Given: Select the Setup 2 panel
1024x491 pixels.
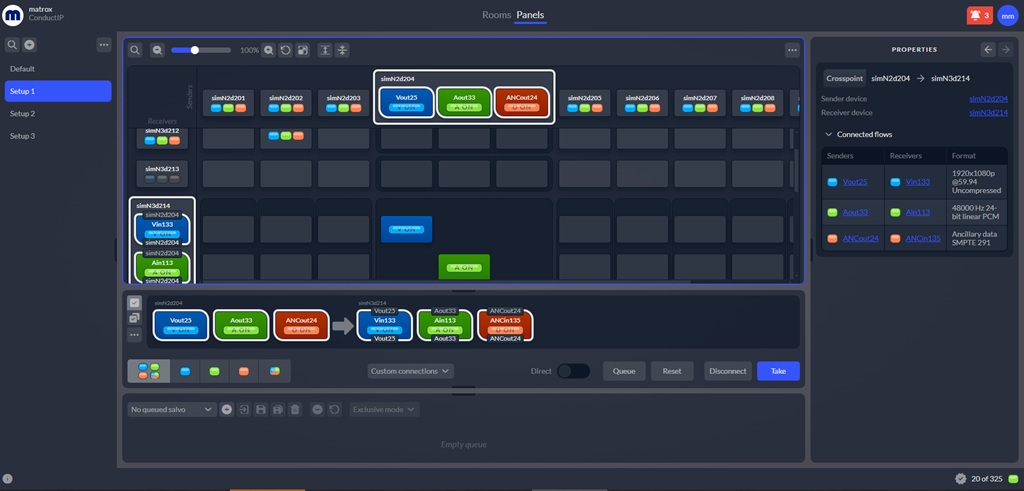Looking at the screenshot, I should pos(58,114).
